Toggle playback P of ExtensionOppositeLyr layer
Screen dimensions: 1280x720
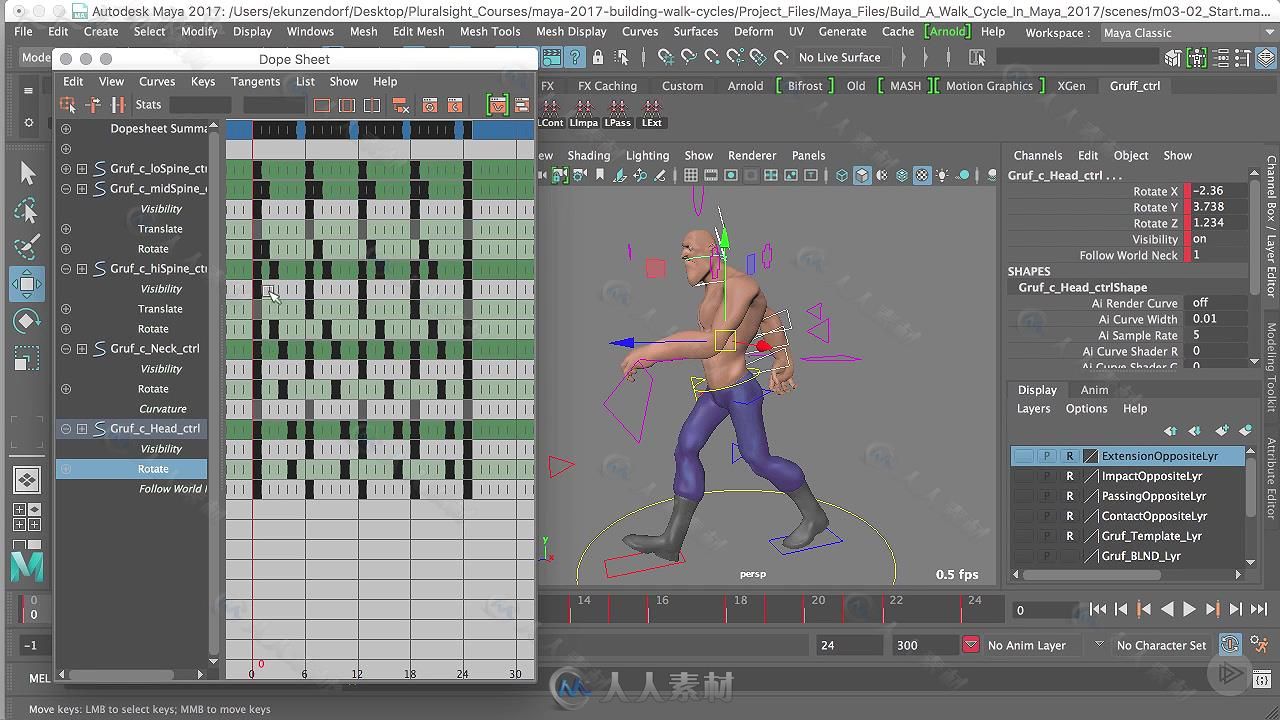(x=1047, y=456)
